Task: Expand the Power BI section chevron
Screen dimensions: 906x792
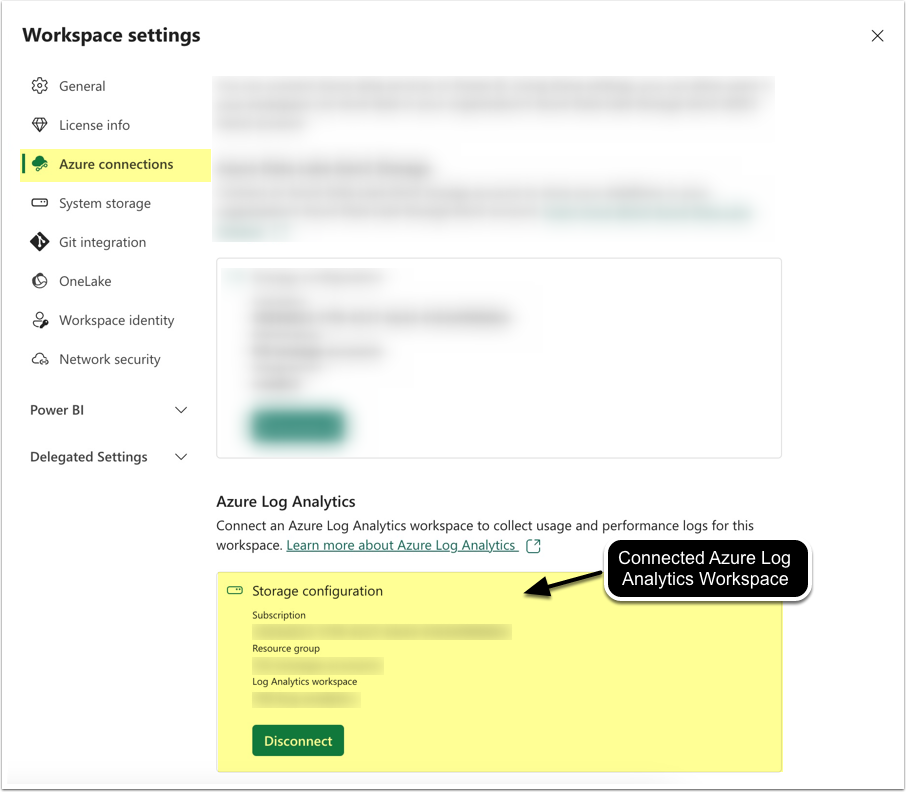Action: (x=181, y=410)
